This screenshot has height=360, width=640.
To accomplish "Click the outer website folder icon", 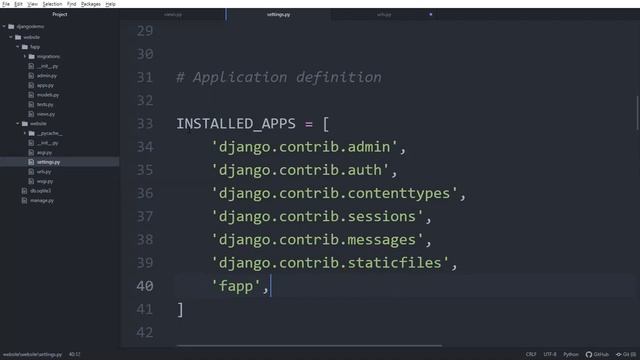I will 18,37.
